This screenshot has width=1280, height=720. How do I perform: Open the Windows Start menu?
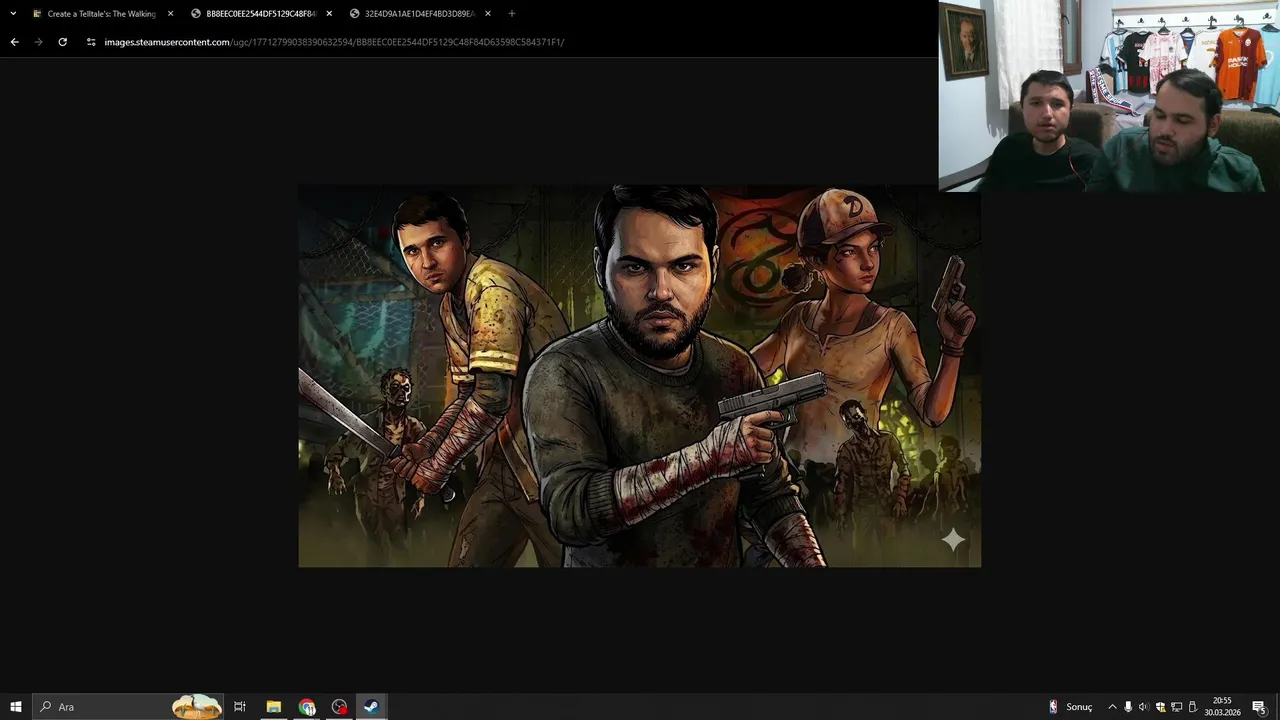coord(16,707)
